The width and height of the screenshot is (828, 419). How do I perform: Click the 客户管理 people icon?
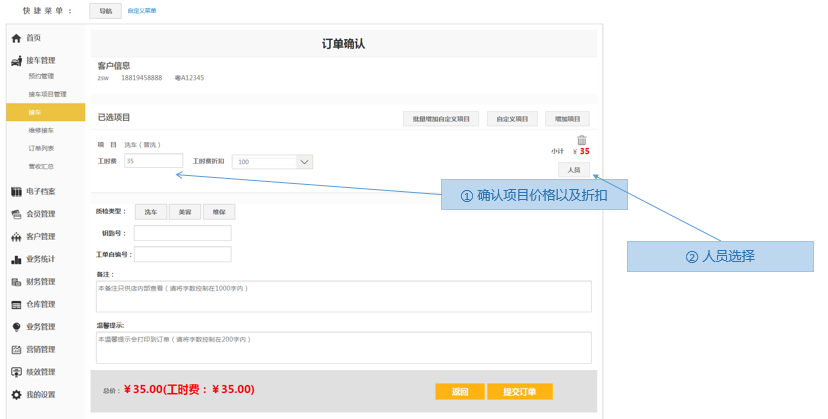pos(16,237)
